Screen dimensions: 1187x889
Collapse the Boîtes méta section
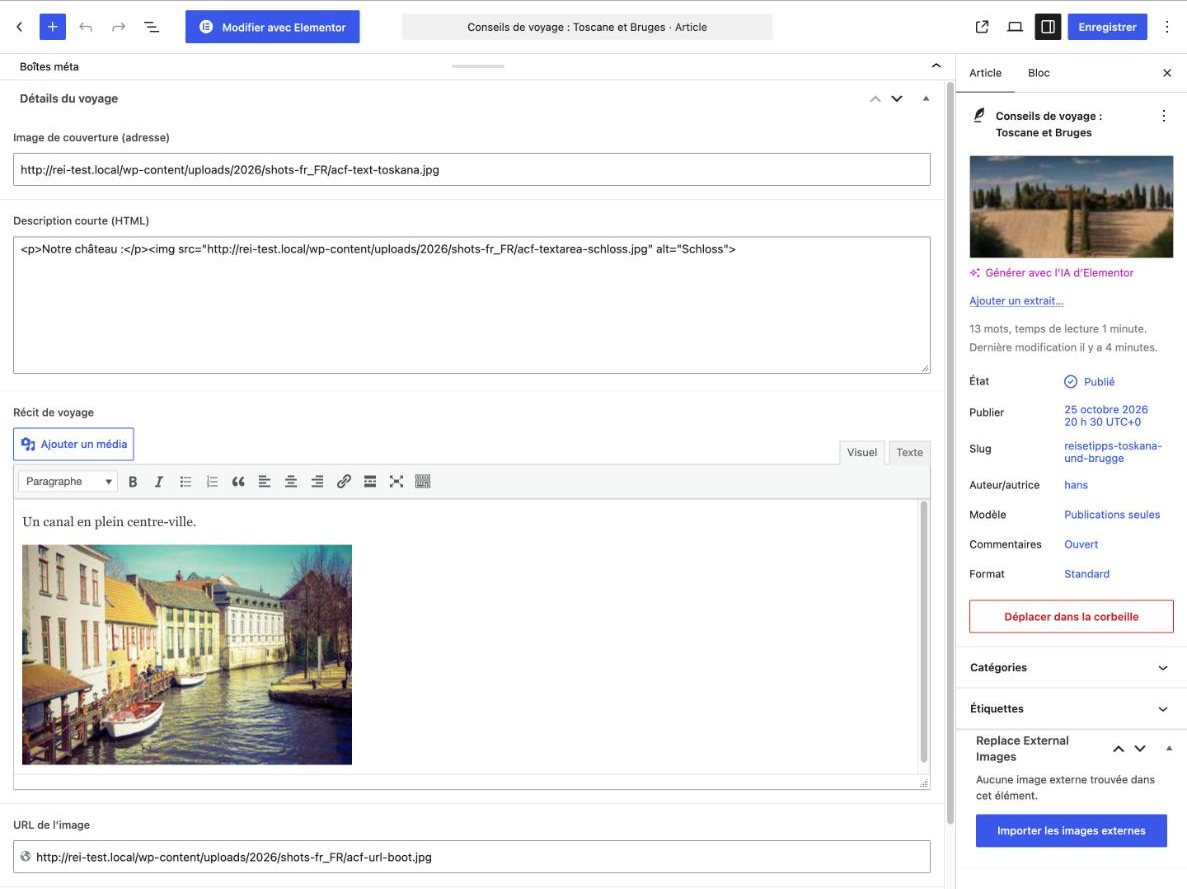936,66
